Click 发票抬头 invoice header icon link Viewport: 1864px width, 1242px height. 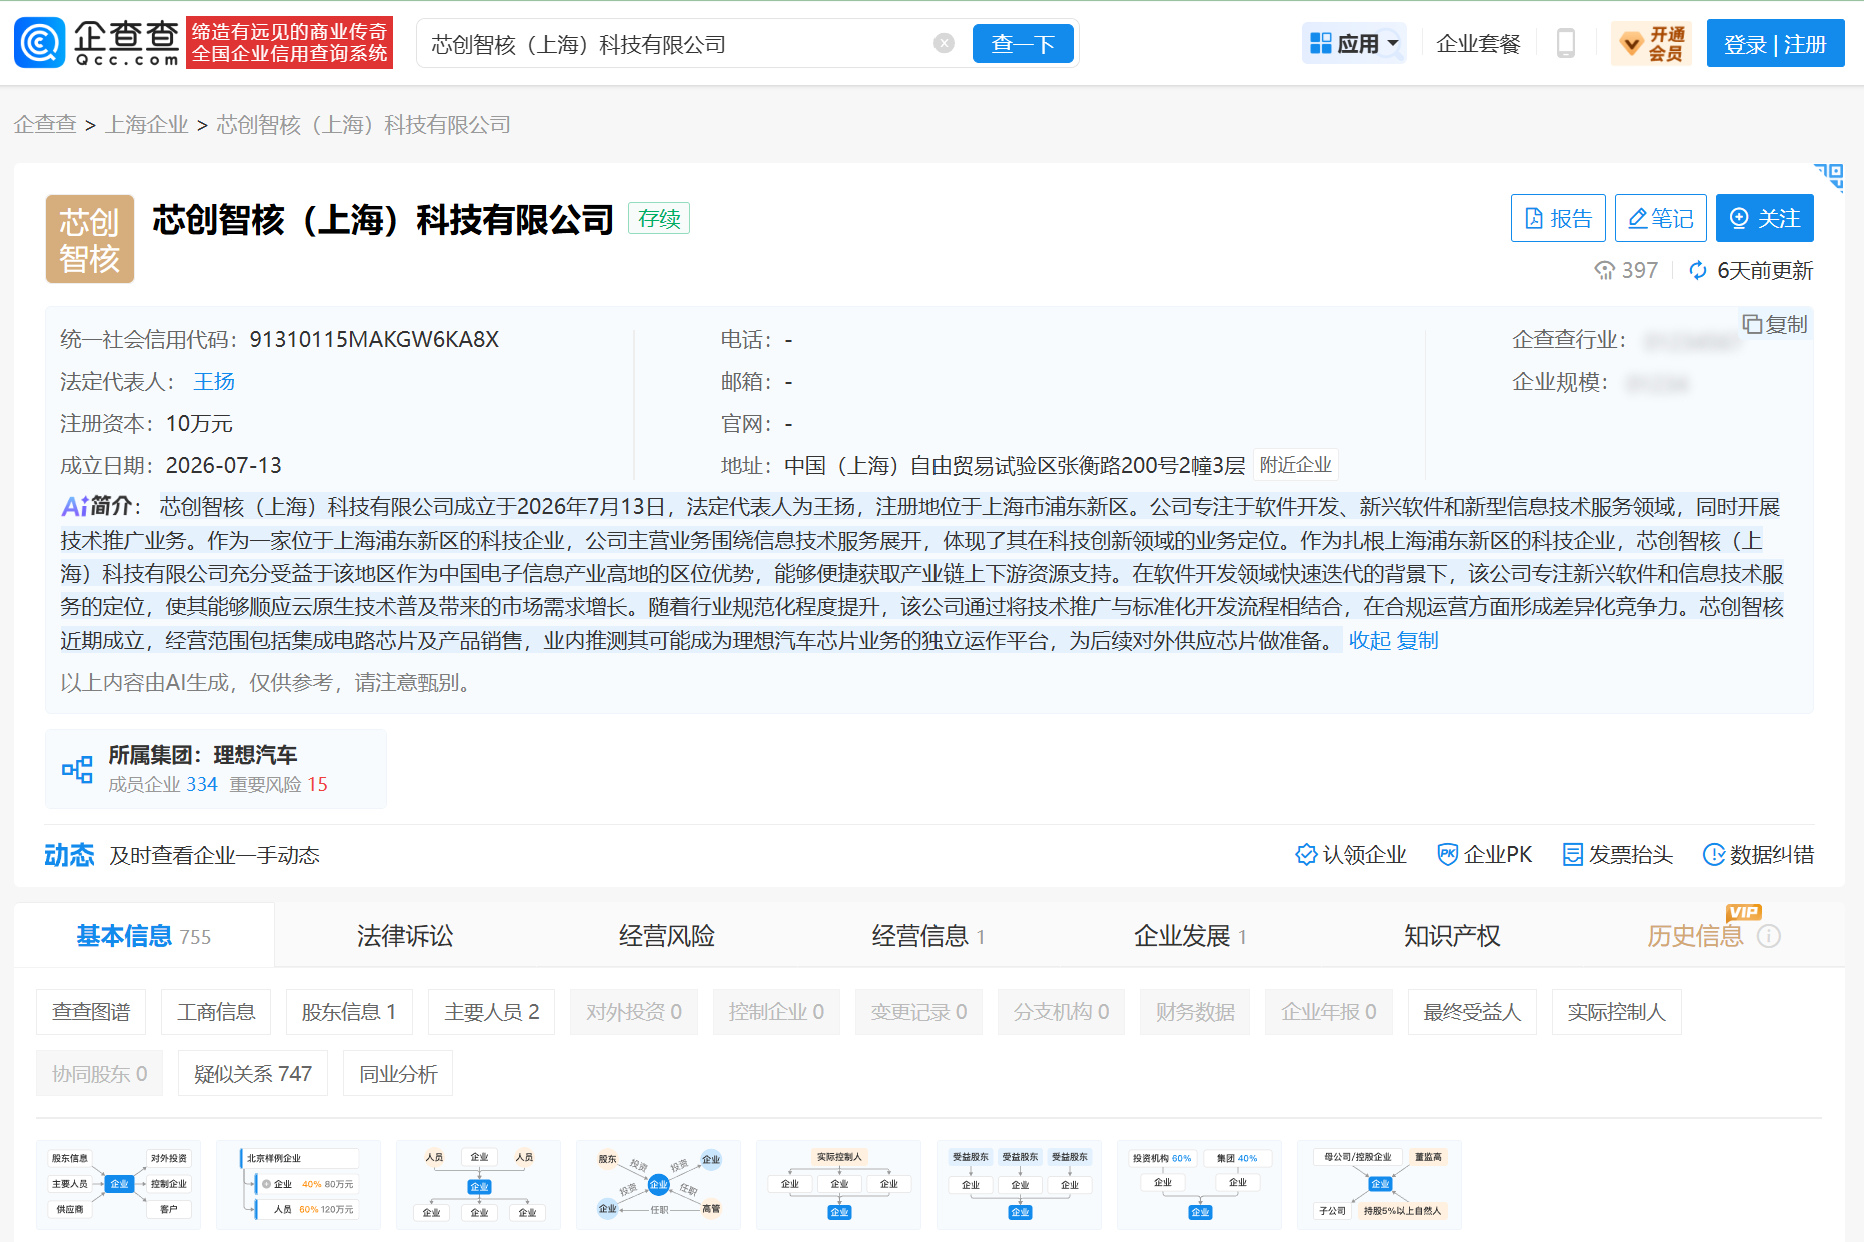pyautogui.click(x=1618, y=854)
